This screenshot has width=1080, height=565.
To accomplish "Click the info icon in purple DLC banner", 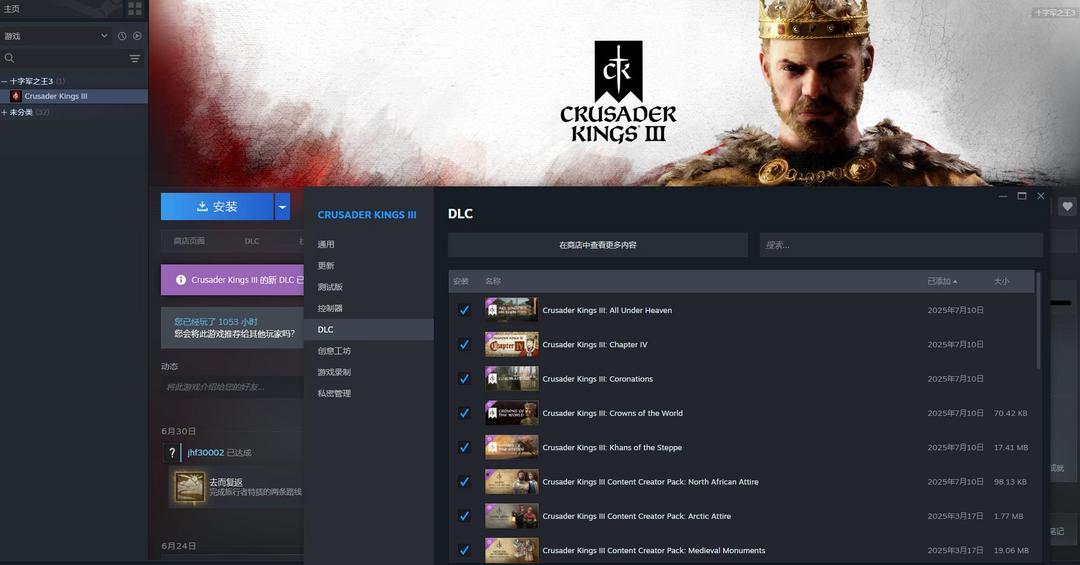I will coord(180,280).
